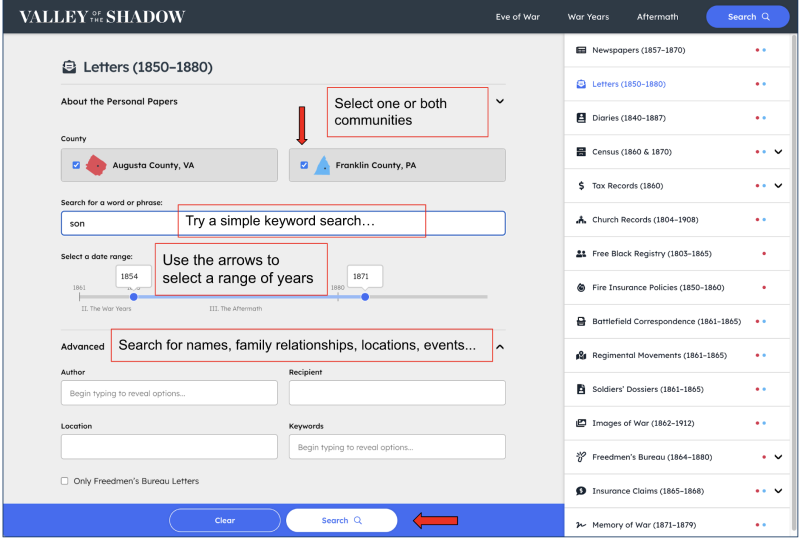Click the Free Black Registry people icon

tap(581, 254)
